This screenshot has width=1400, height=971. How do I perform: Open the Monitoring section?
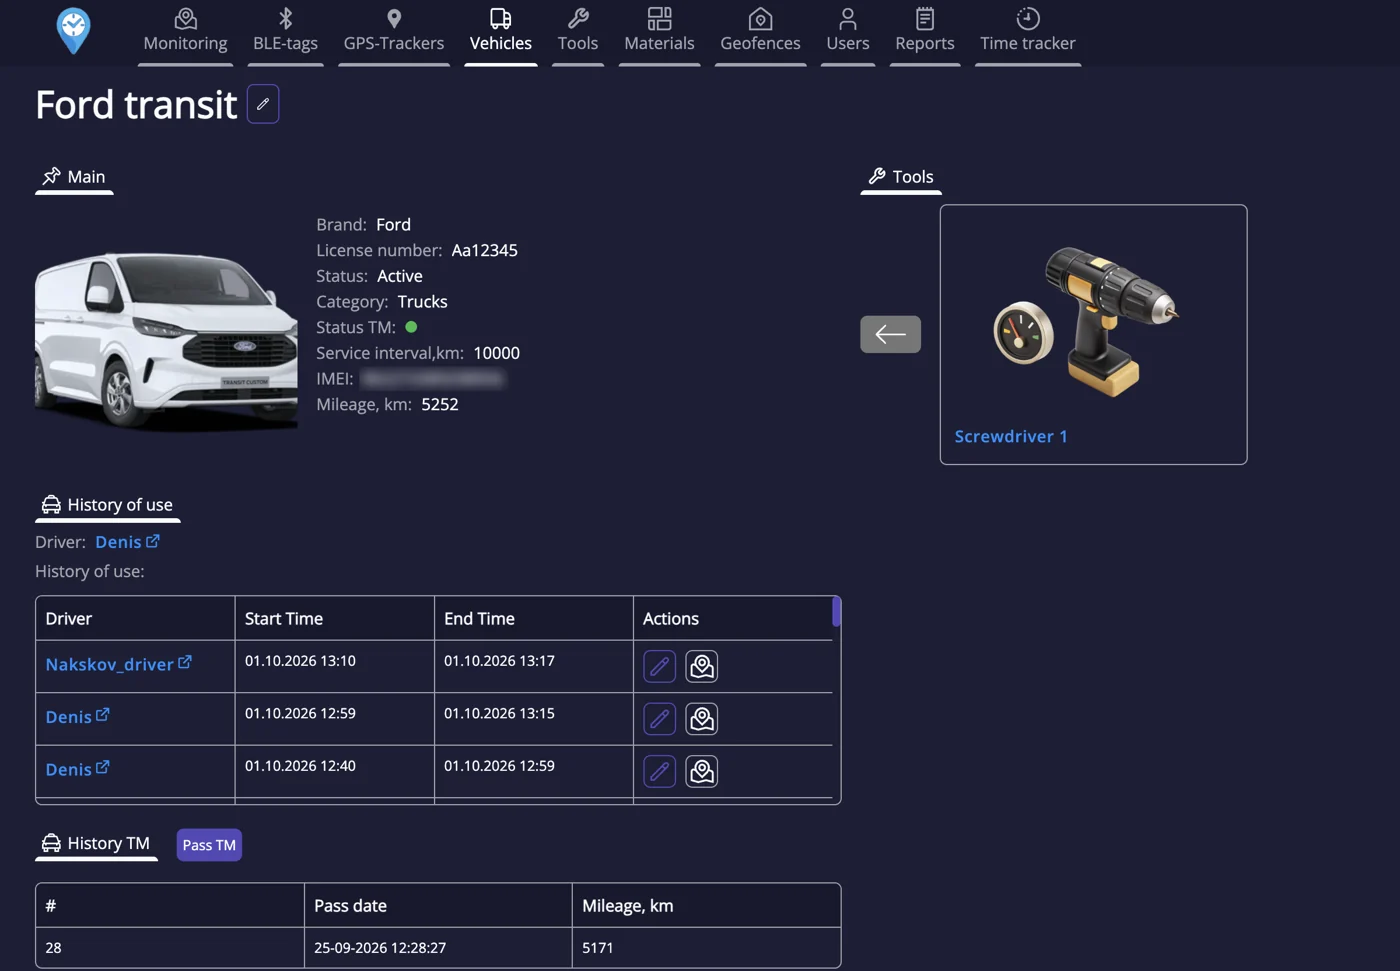pyautogui.click(x=185, y=31)
